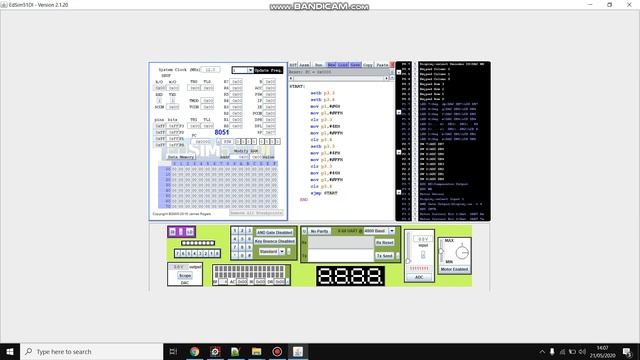The width and height of the screenshot is (640, 360).
Task: Click keypad key 9
Action: tap(249, 247)
